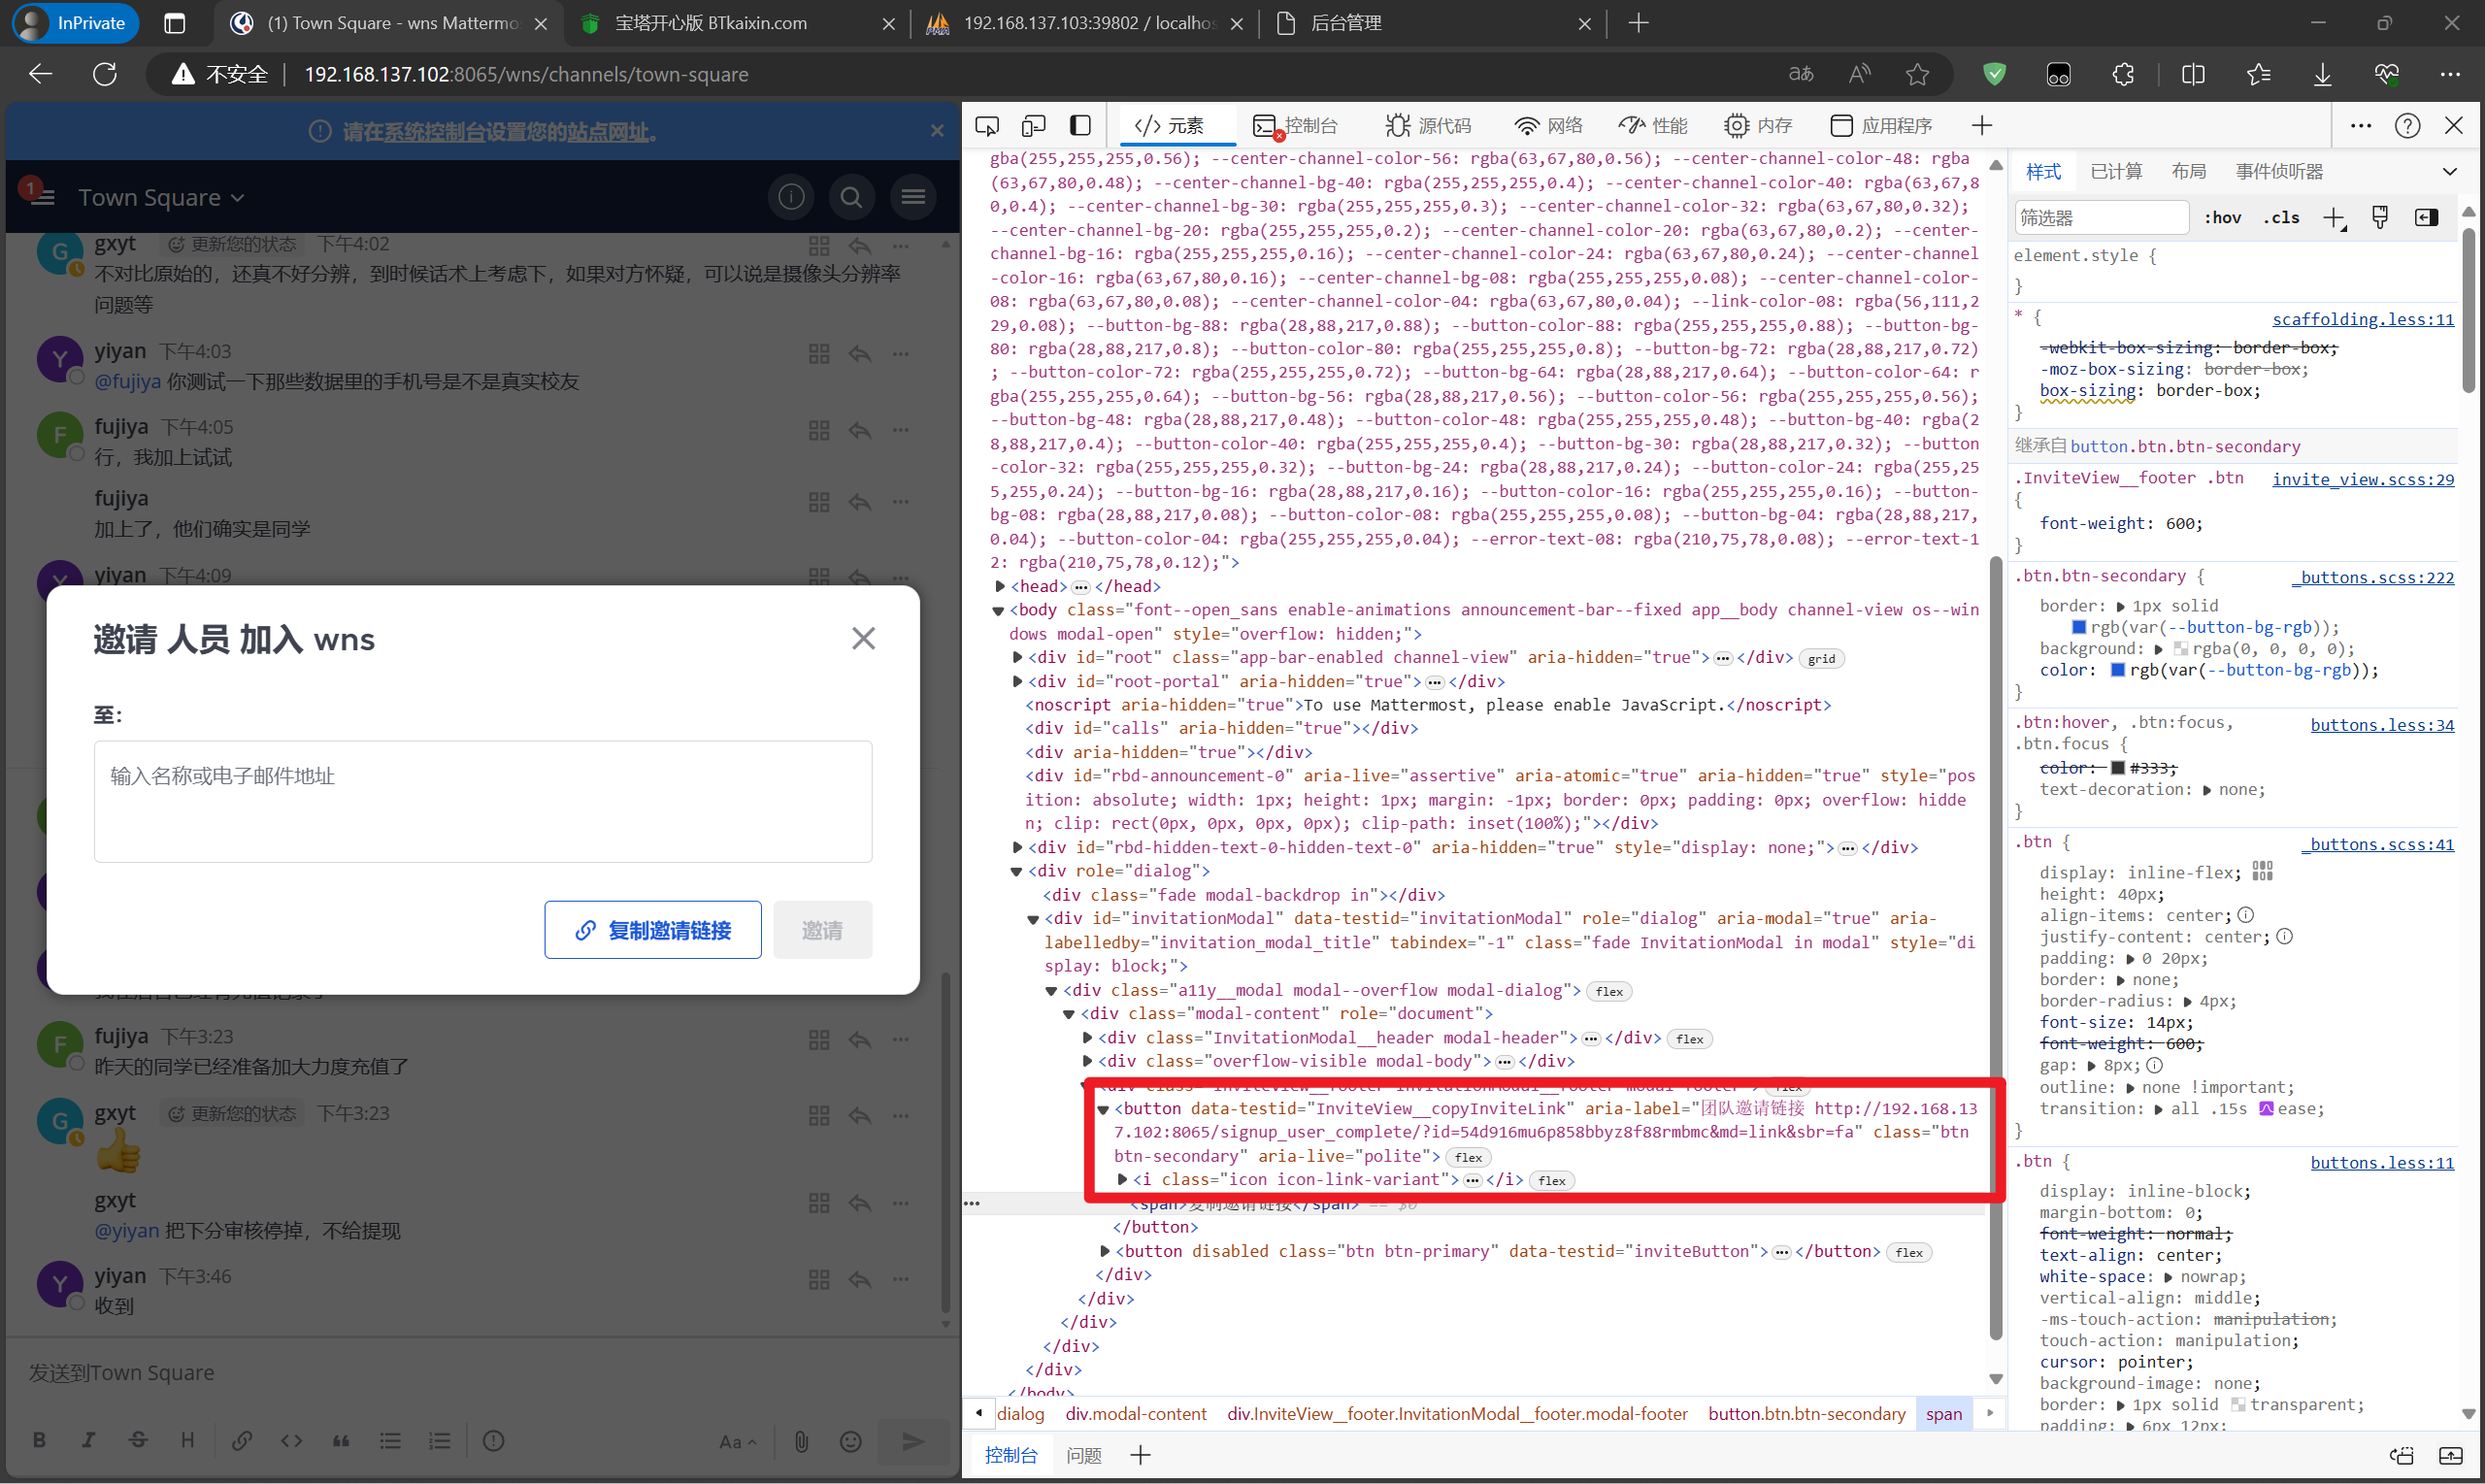Toggle the :hov element state panel
2485x1484 pixels.
click(x=2222, y=218)
